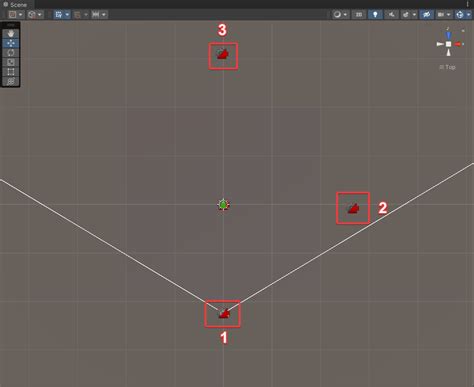Click the handle rotation (Global/Local) icon
The height and width of the screenshot is (387, 474).
pos(32,14)
